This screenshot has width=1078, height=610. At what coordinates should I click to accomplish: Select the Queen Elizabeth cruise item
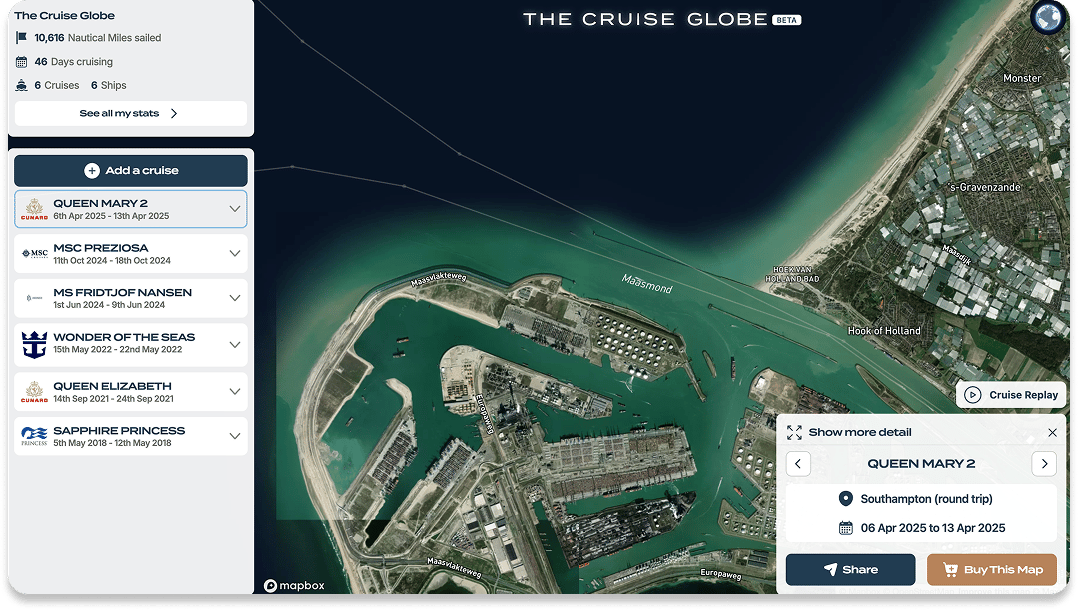[131, 391]
